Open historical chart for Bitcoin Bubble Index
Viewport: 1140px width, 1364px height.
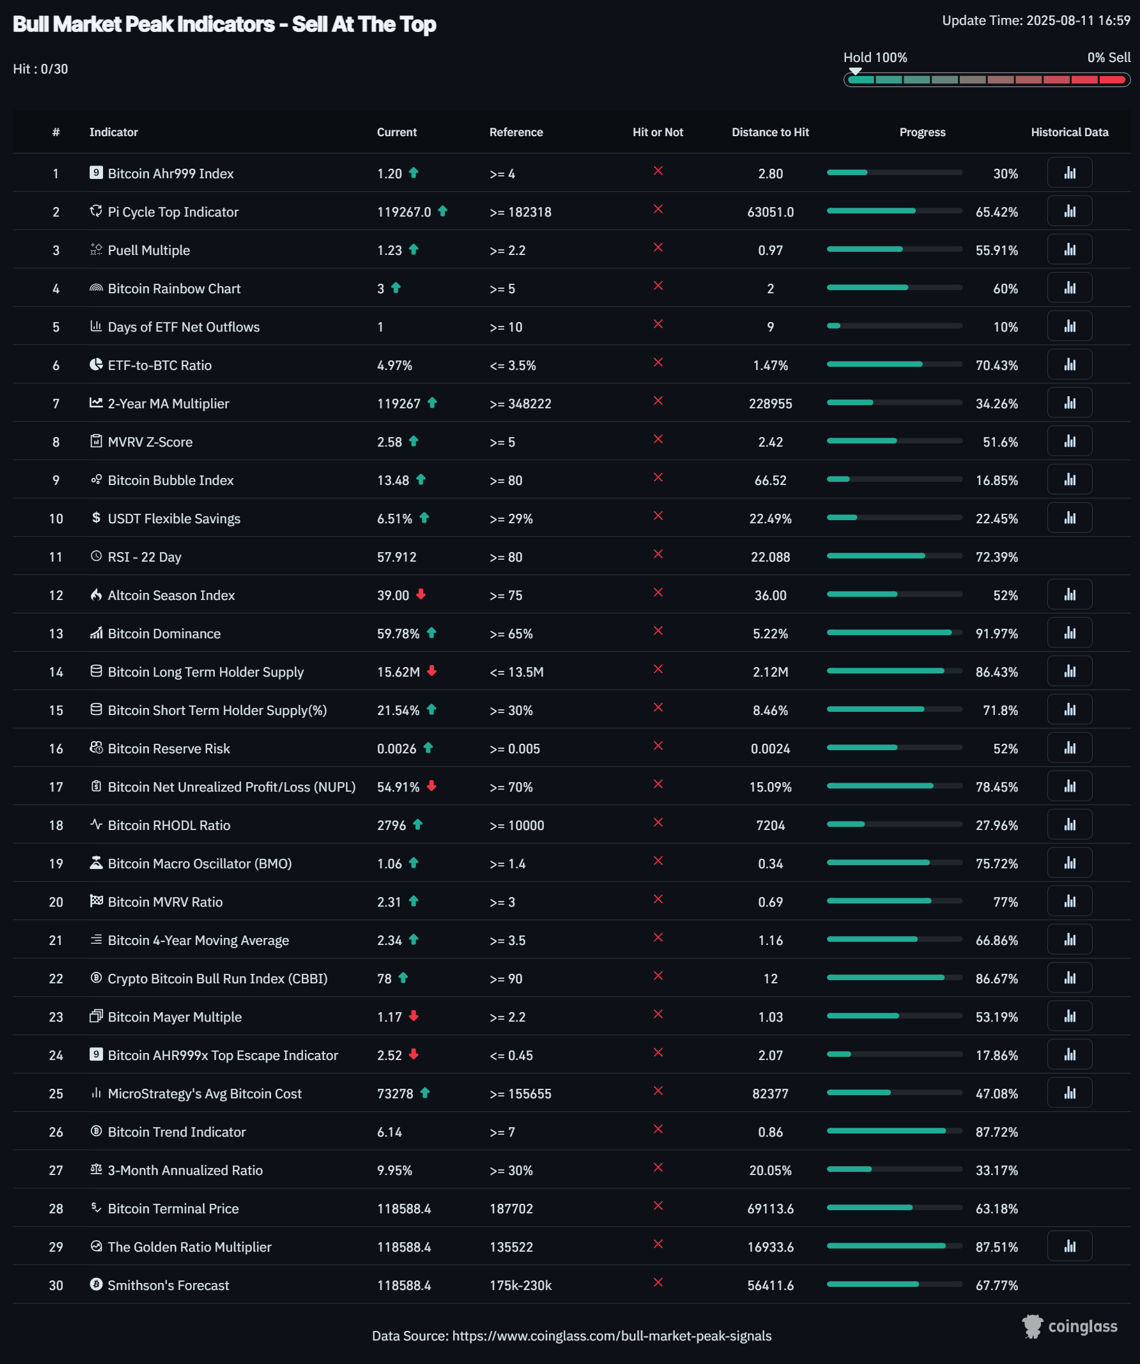click(1069, 480)
